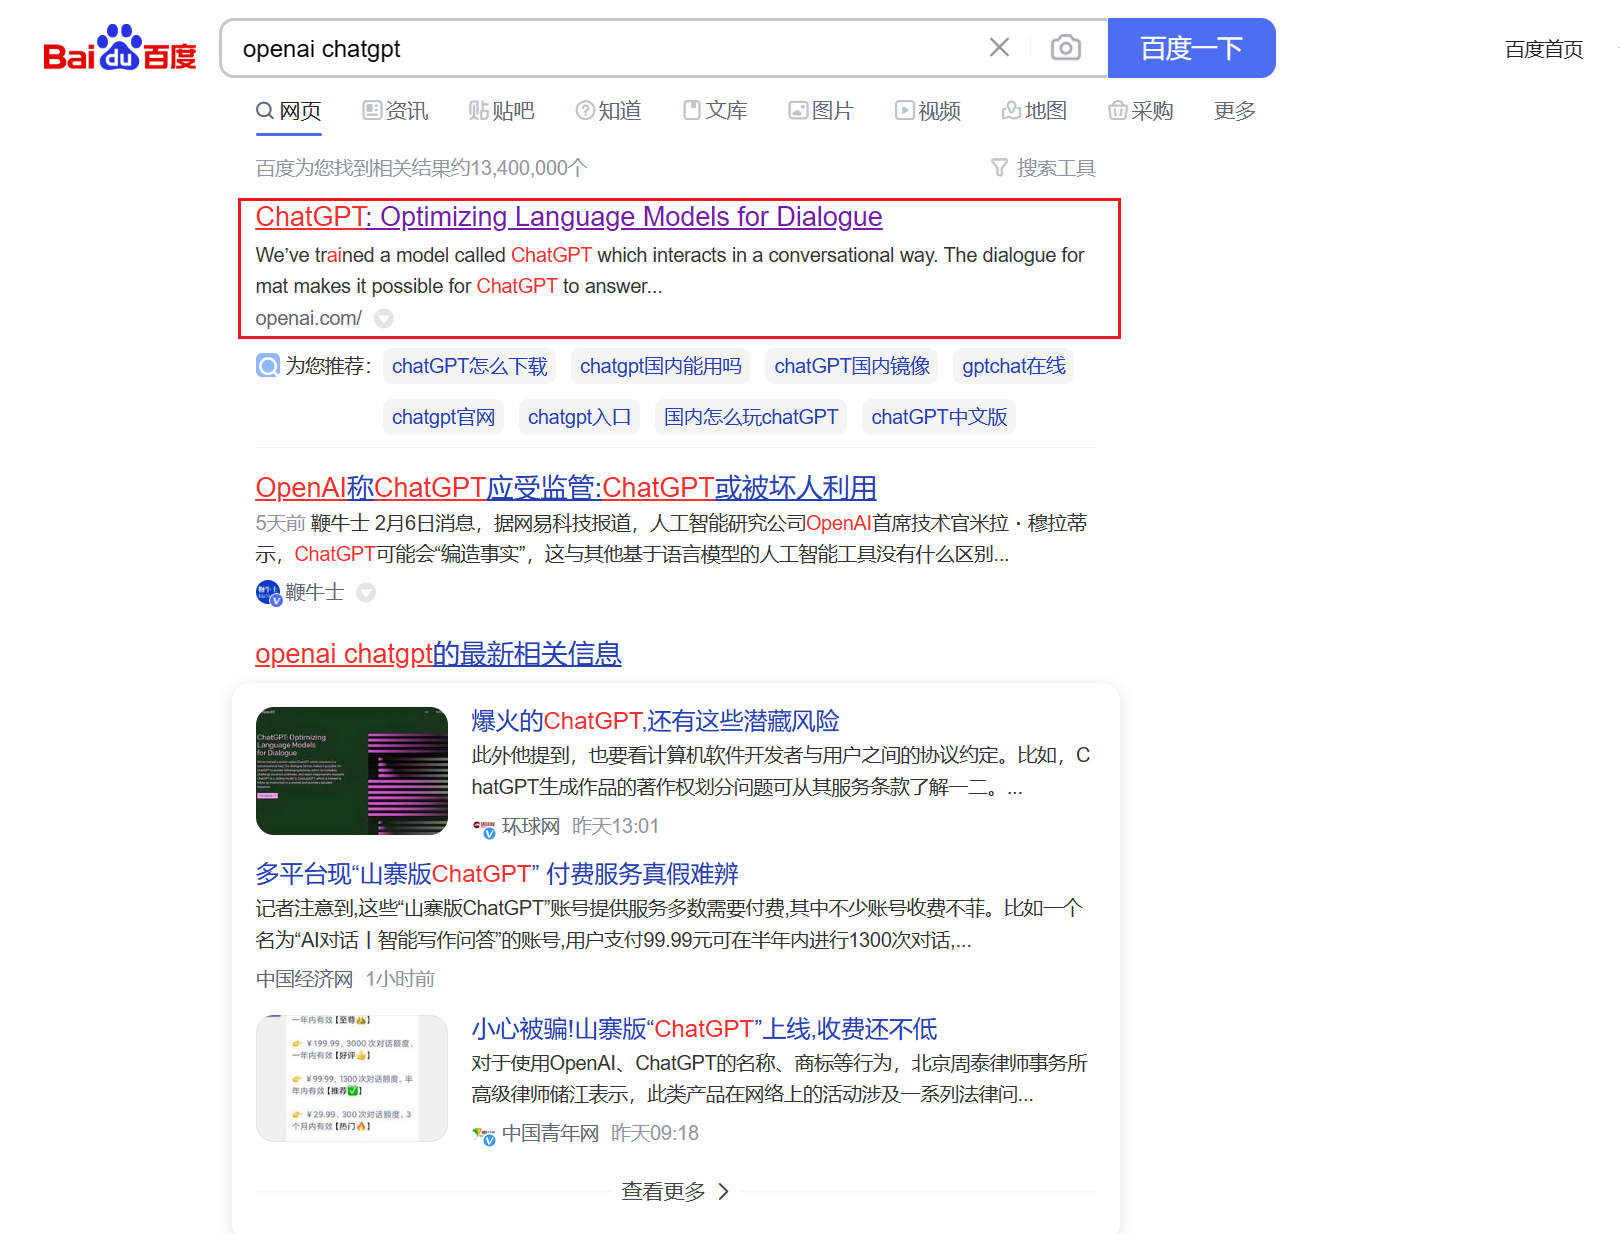The width and height of the screenshot is (1620, 1234).
Task: Switch to the 知道 tab
Action: pyautogui.click(x=608, y=111)
